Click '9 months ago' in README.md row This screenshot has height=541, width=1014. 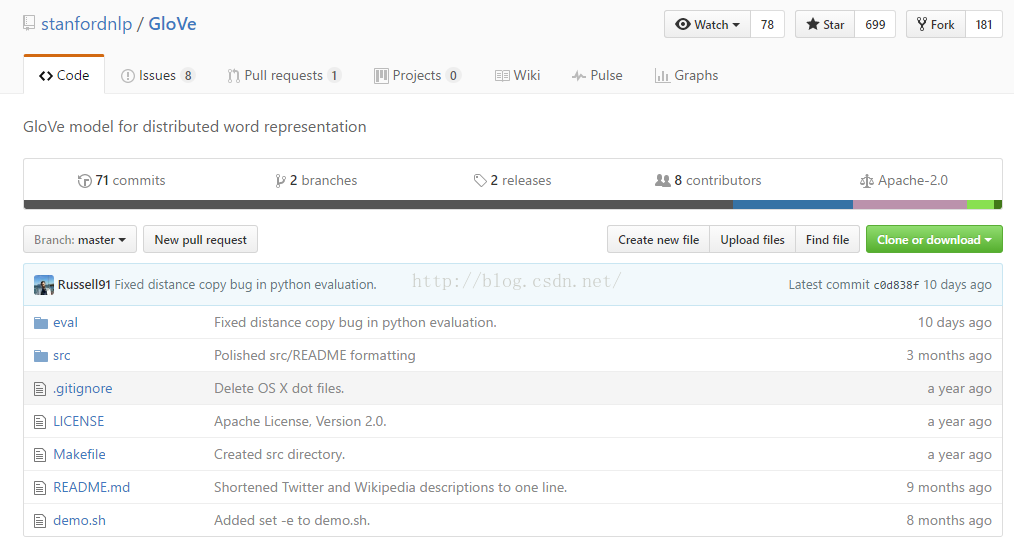949,487
